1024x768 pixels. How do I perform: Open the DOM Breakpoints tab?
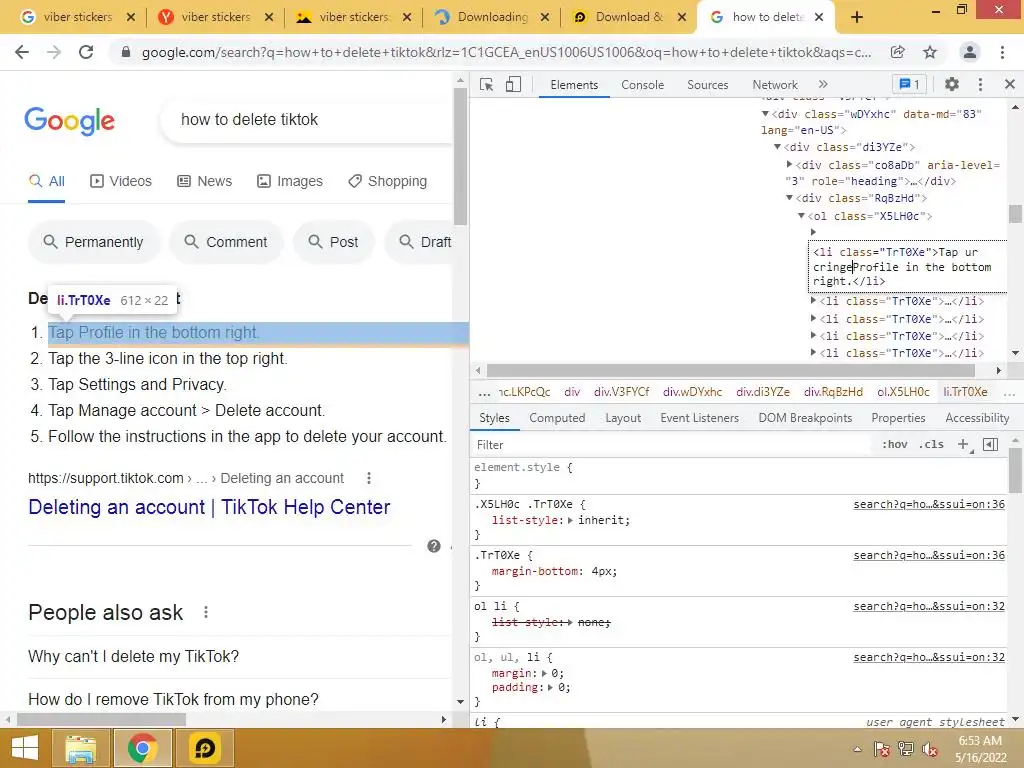(x=805, y=418)
